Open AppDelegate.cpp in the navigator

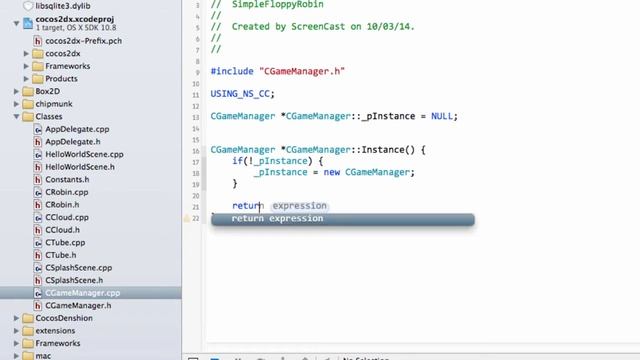tap(77, 129)
